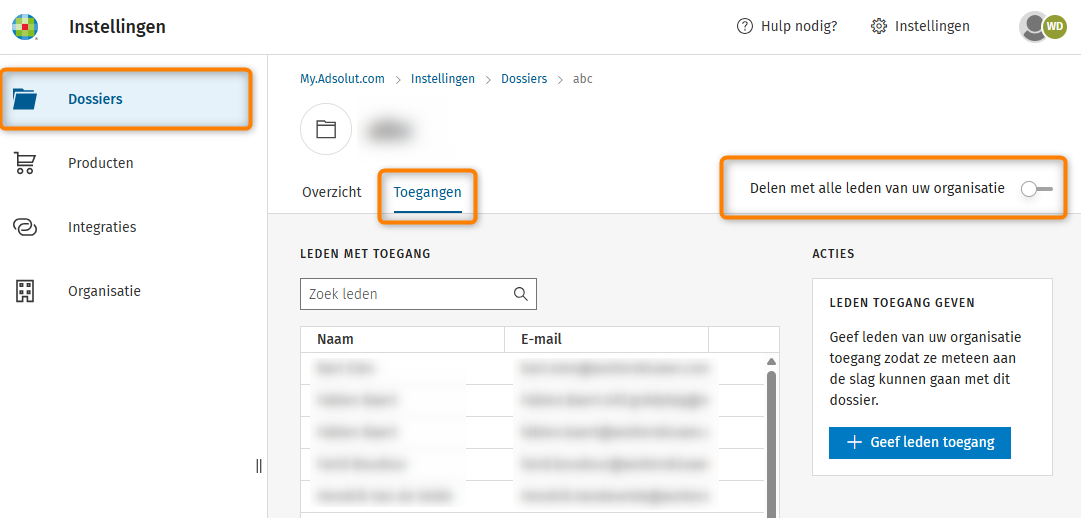Click the Organisatie building icon
The image size is (1081, 518).
point(25,291)
